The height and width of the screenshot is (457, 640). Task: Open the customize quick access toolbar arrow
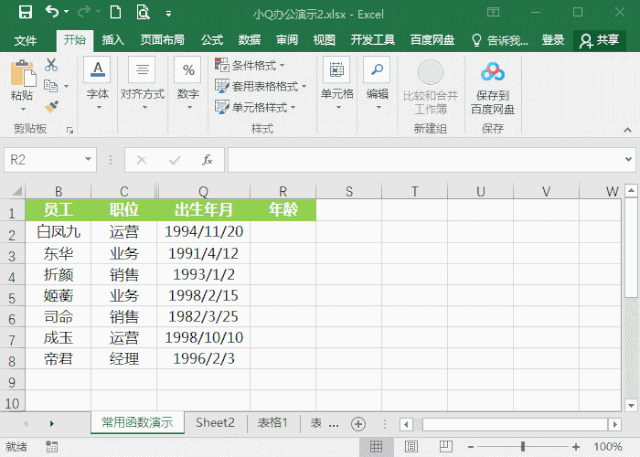[169, 14]
